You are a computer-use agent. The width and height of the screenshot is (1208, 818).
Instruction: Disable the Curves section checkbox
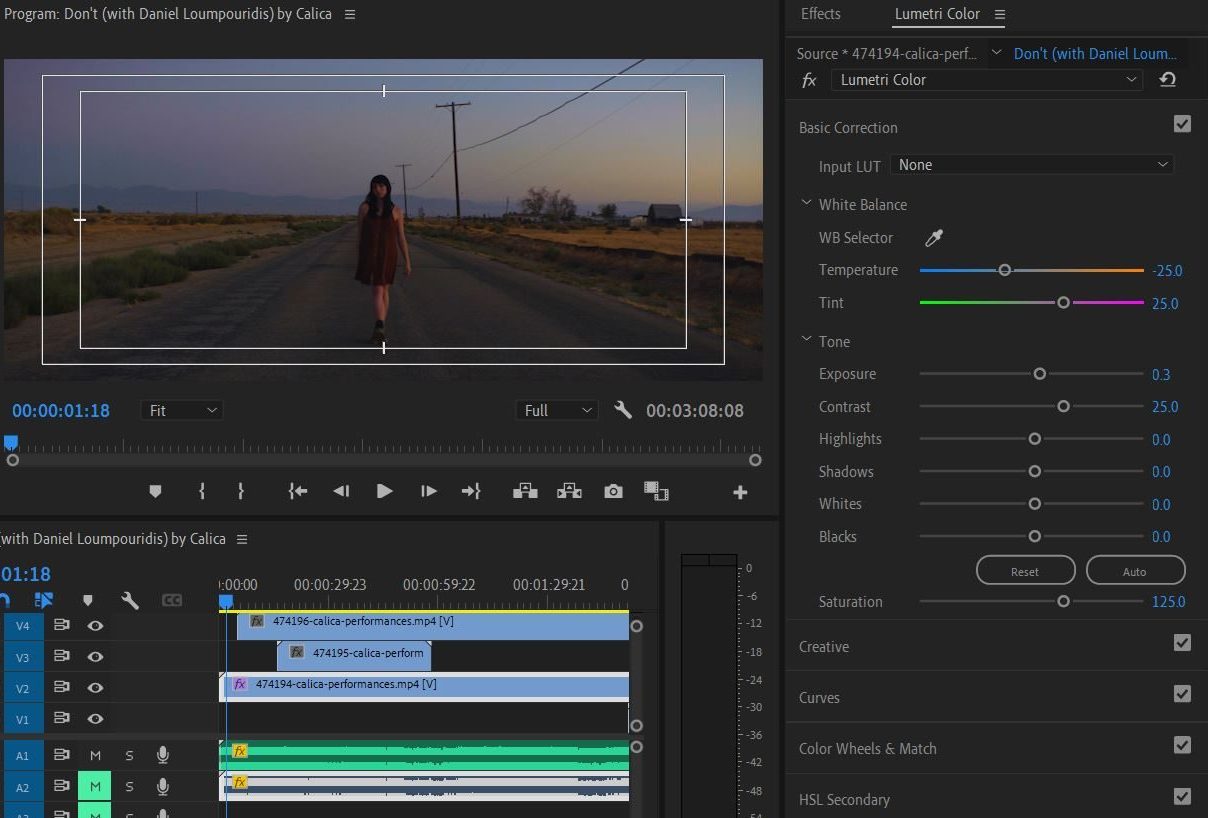pos(1182,694)
